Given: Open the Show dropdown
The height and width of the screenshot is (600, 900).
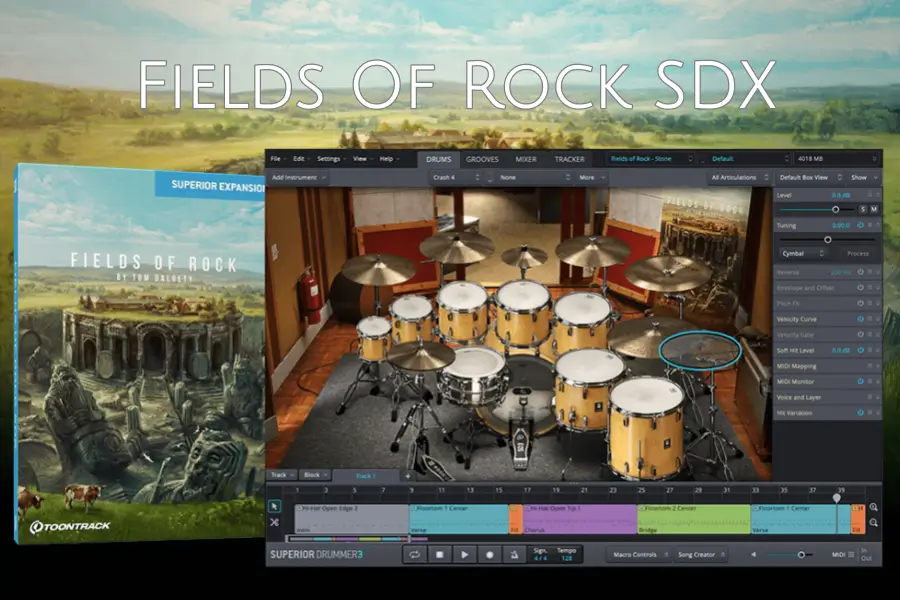Looking at the screenshot, I should pos(864,177).
